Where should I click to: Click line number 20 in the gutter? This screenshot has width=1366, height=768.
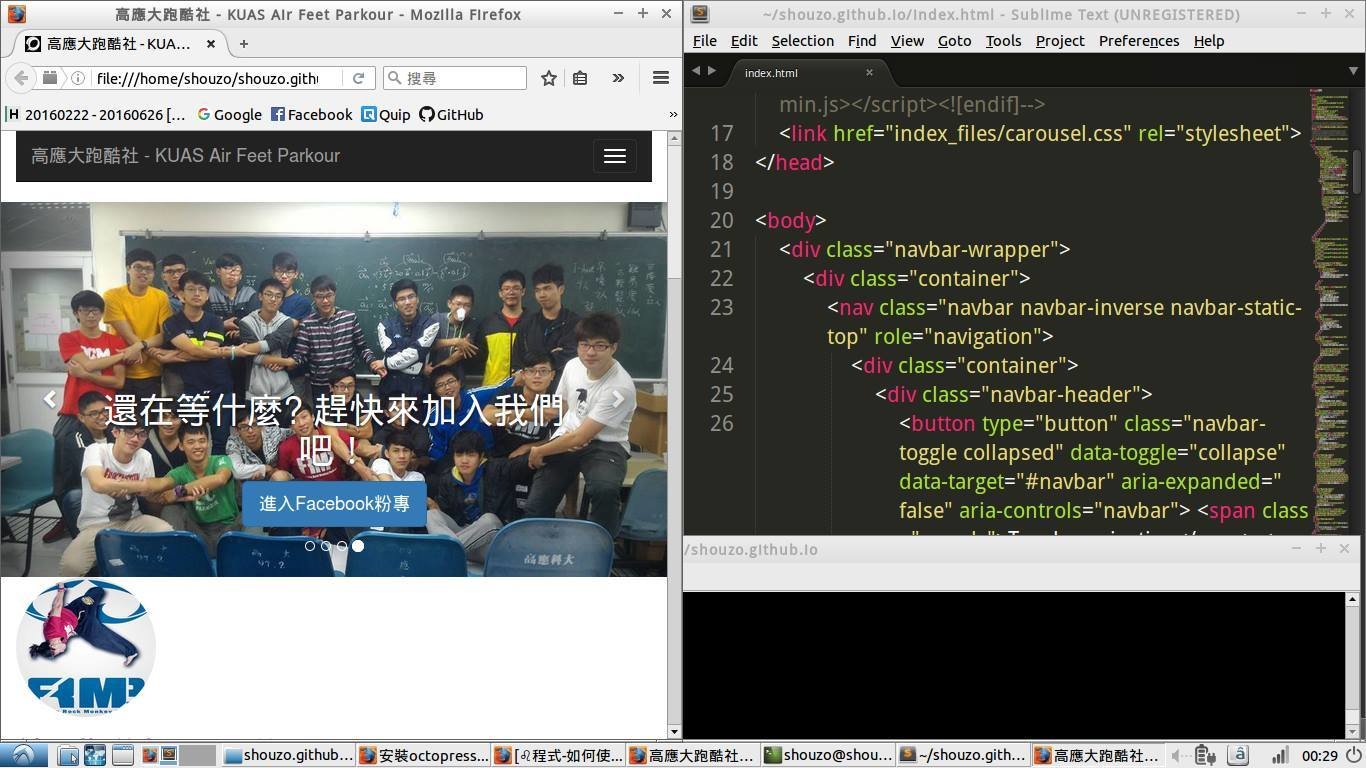tap(721, 220)
